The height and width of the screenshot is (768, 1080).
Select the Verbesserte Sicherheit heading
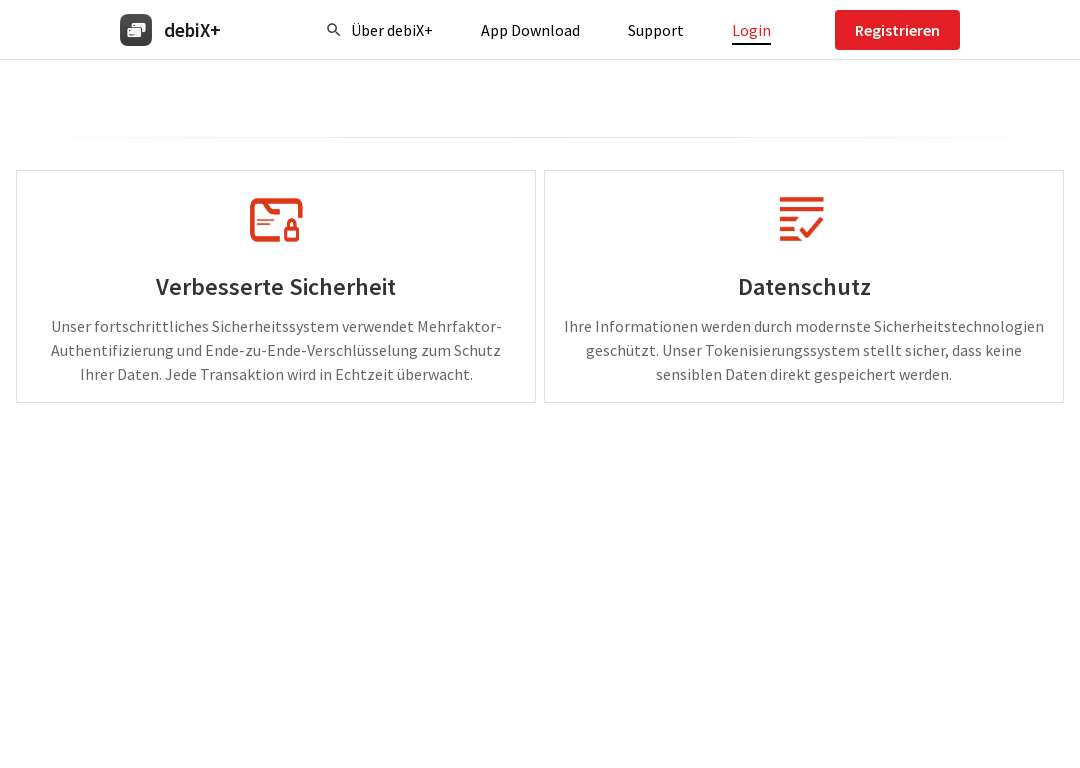(276, 287)
